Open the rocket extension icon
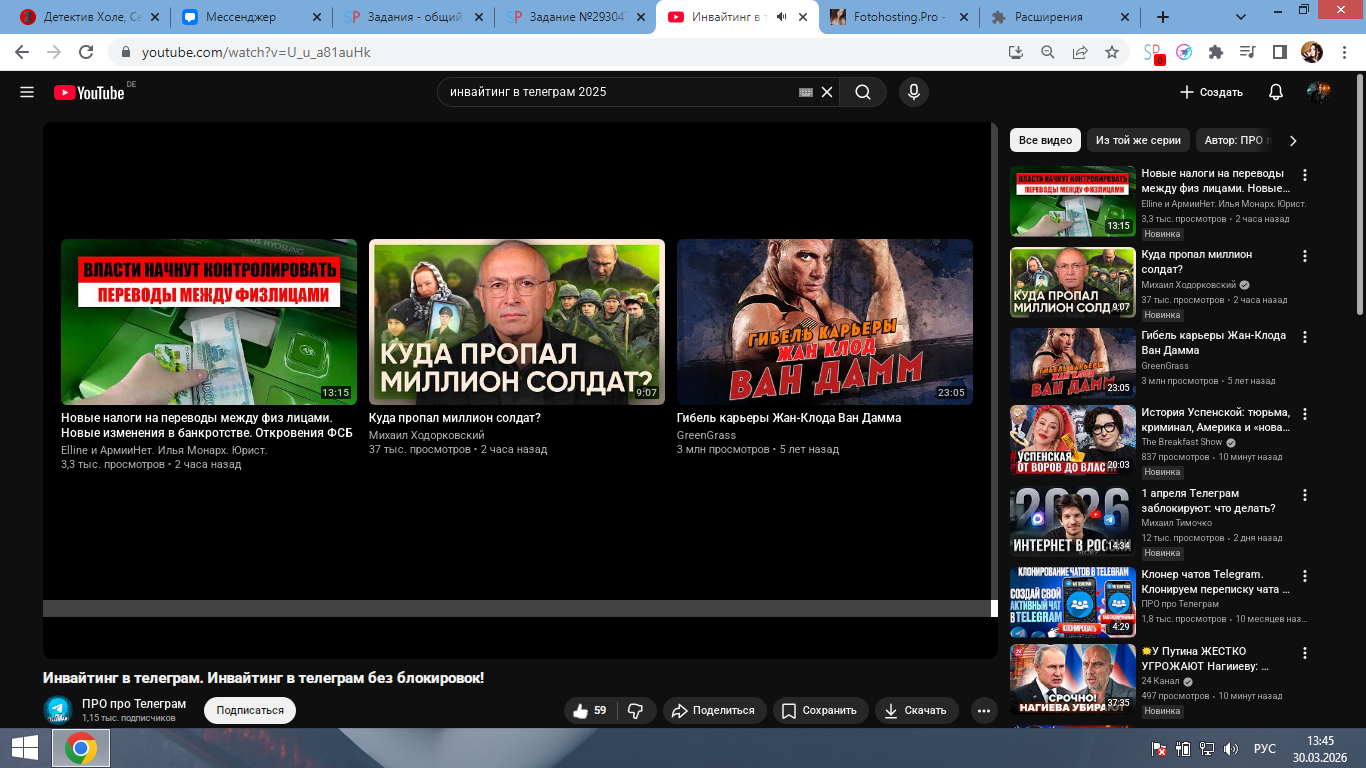Screen dimensions: 1366x768 click(x=1184, y=52)
